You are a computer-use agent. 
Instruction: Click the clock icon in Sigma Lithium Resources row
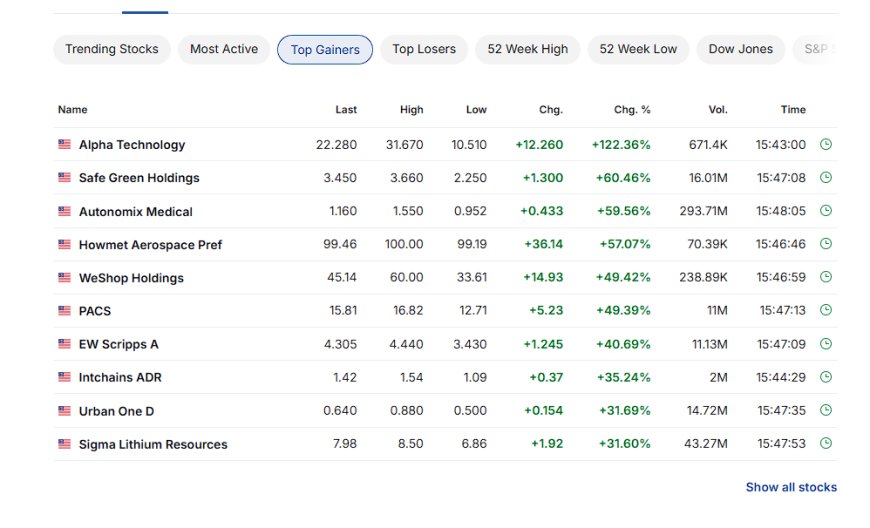pos(826,443)
